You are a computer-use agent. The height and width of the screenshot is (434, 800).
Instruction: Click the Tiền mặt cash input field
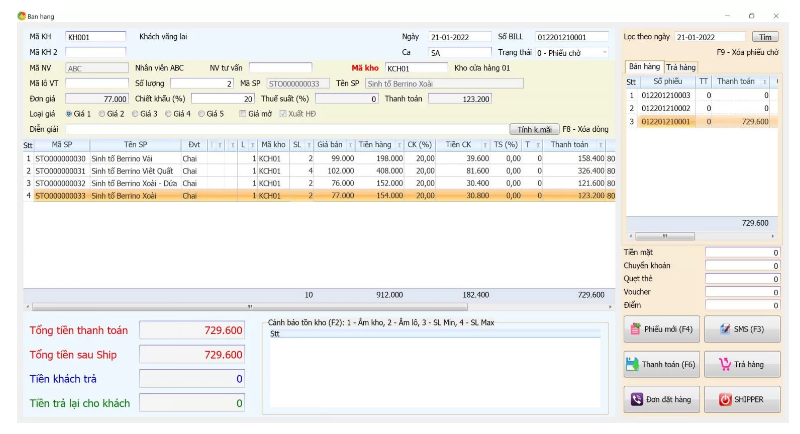pyautogui.click(x=742, y=253)
